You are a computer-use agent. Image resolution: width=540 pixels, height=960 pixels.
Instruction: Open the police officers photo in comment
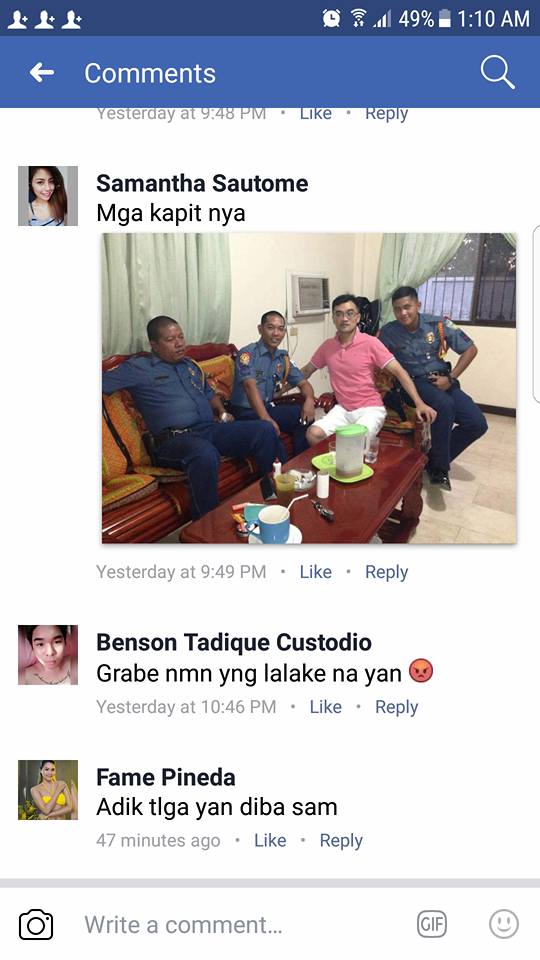click(309, 388)
